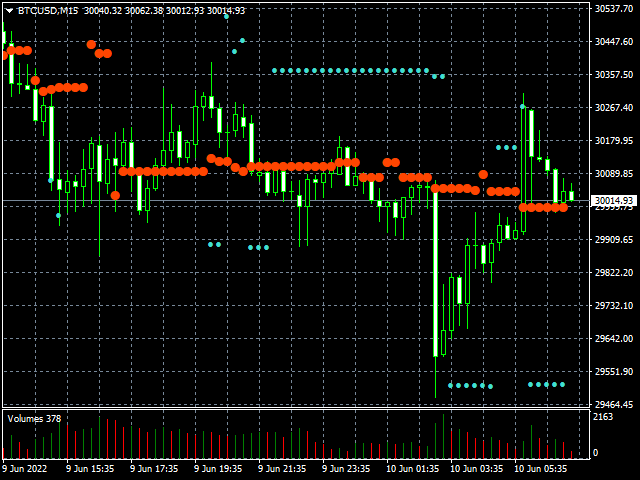Click the 30447.60 price axis label
Screen dimensions: 640x480
[x=614, y=42]
